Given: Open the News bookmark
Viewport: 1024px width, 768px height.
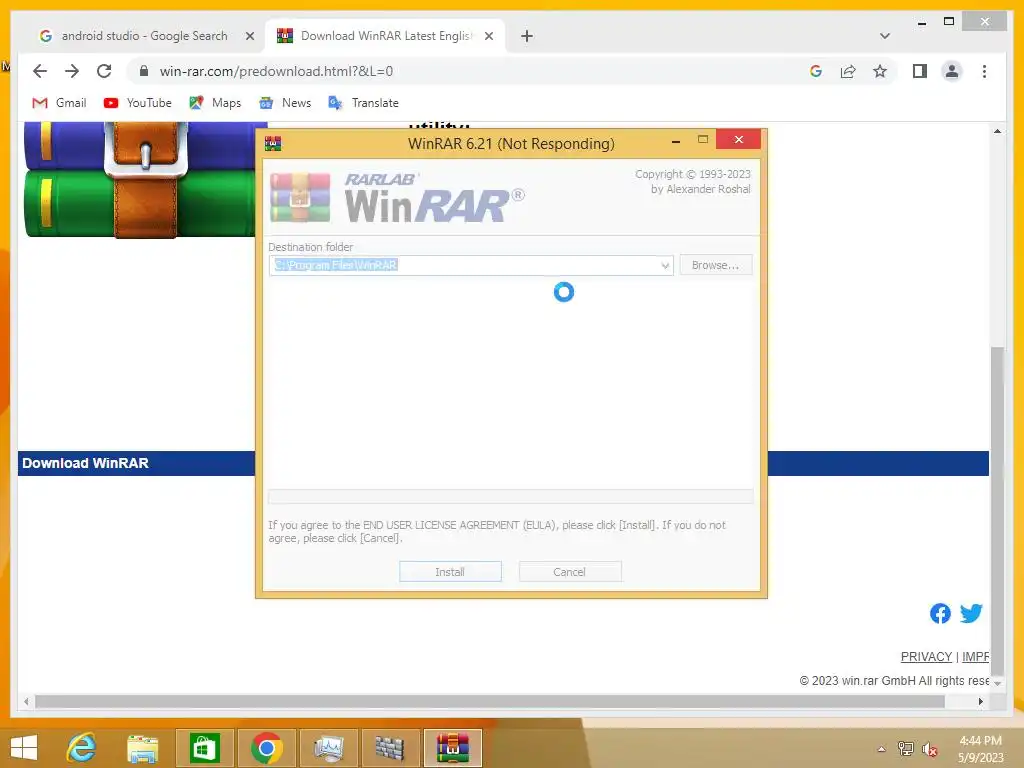Looking at the screenshot, I should pyautogui.click(x=285, y=103).
